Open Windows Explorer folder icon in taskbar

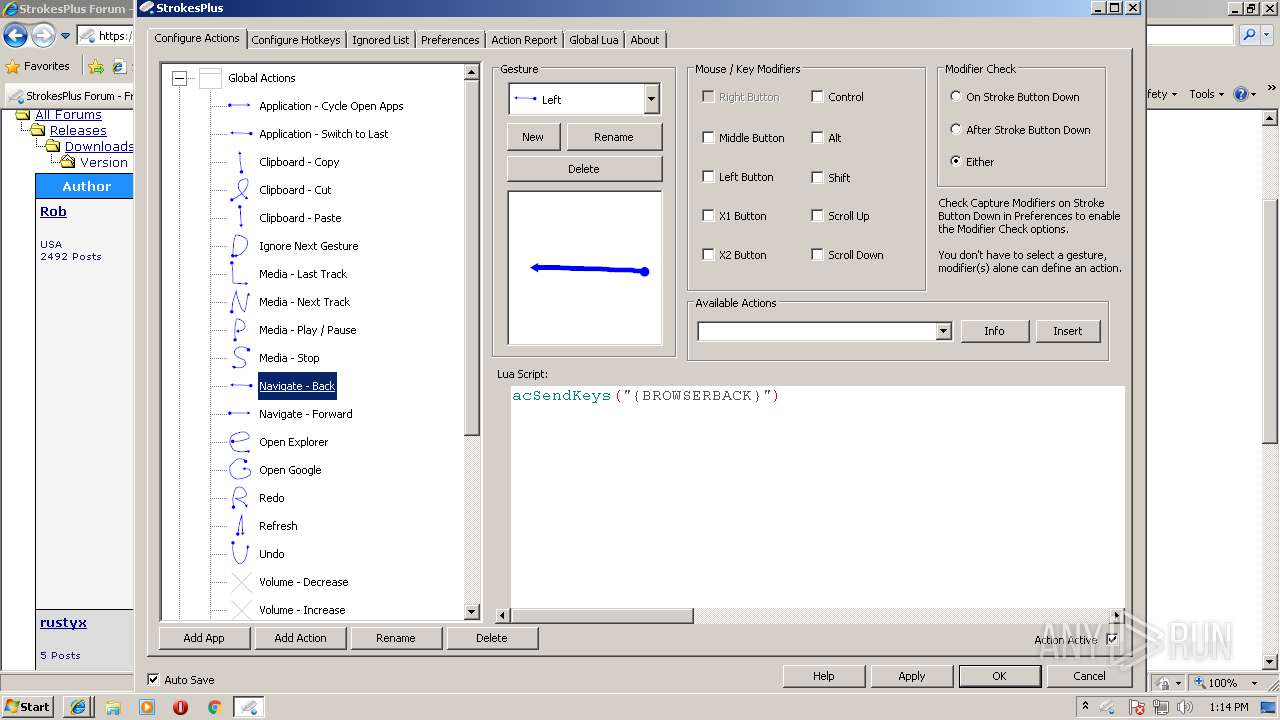[112, 707]
